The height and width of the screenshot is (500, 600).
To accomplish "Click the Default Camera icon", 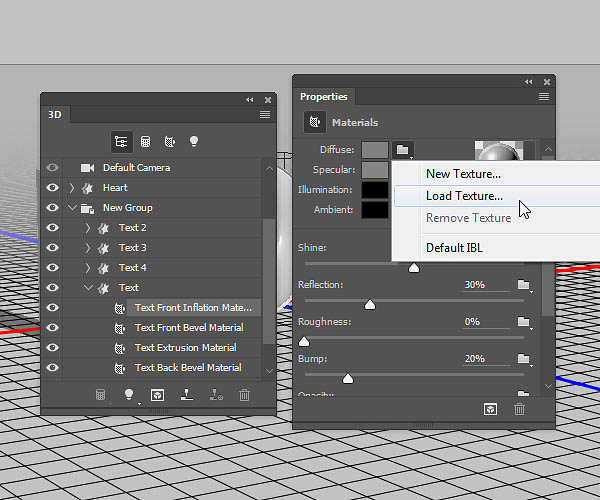I will pos(87,168).
